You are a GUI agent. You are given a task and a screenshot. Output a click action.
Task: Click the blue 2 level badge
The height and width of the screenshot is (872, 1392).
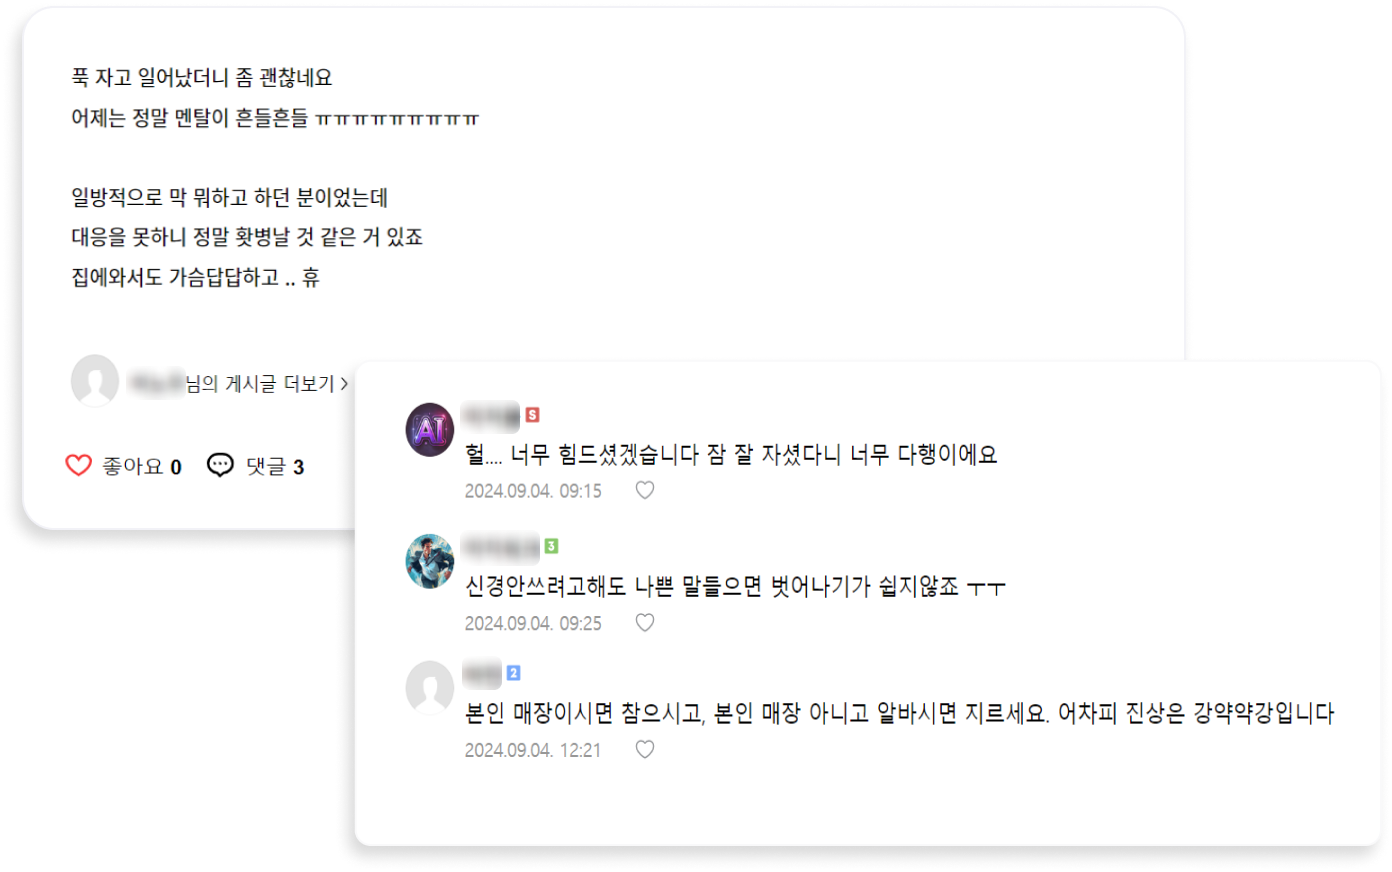coord(513,673)
